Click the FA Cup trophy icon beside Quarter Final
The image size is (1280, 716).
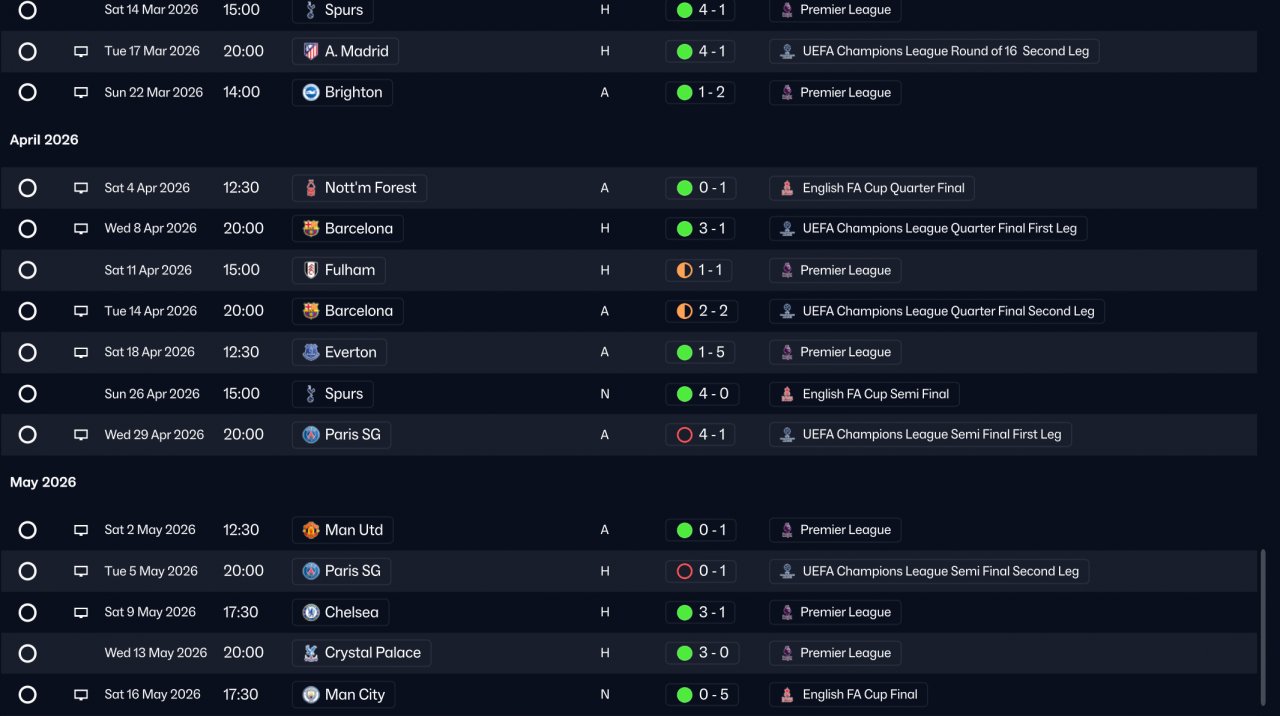click(787, 188)
